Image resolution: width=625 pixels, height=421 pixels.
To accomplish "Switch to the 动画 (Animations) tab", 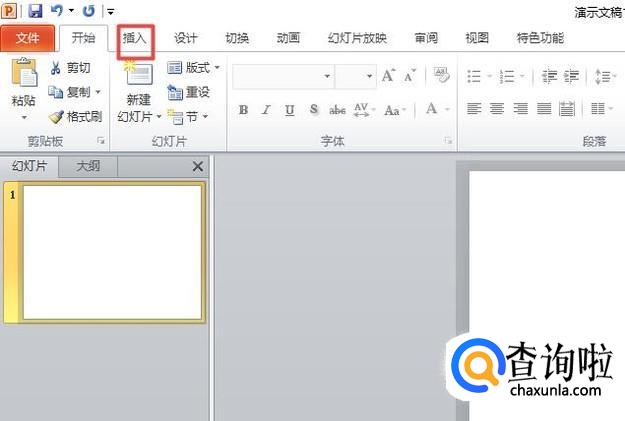I will point(288,38).
